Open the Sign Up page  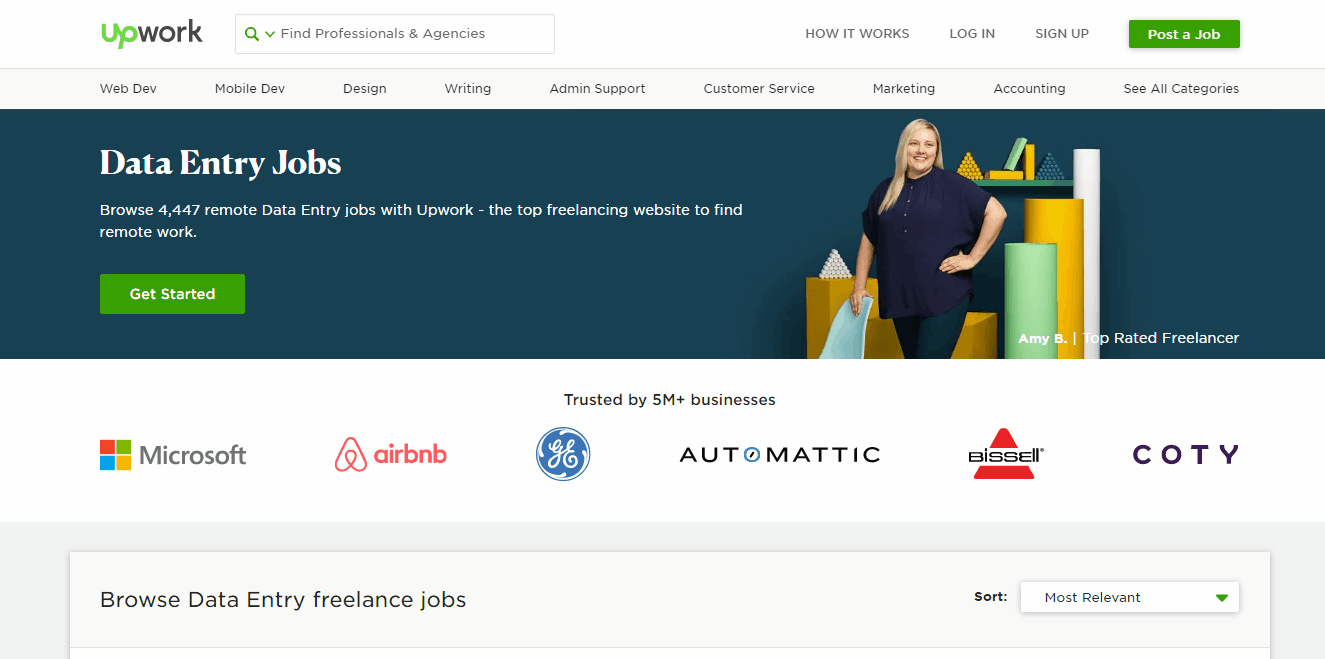pos(1061,33)
